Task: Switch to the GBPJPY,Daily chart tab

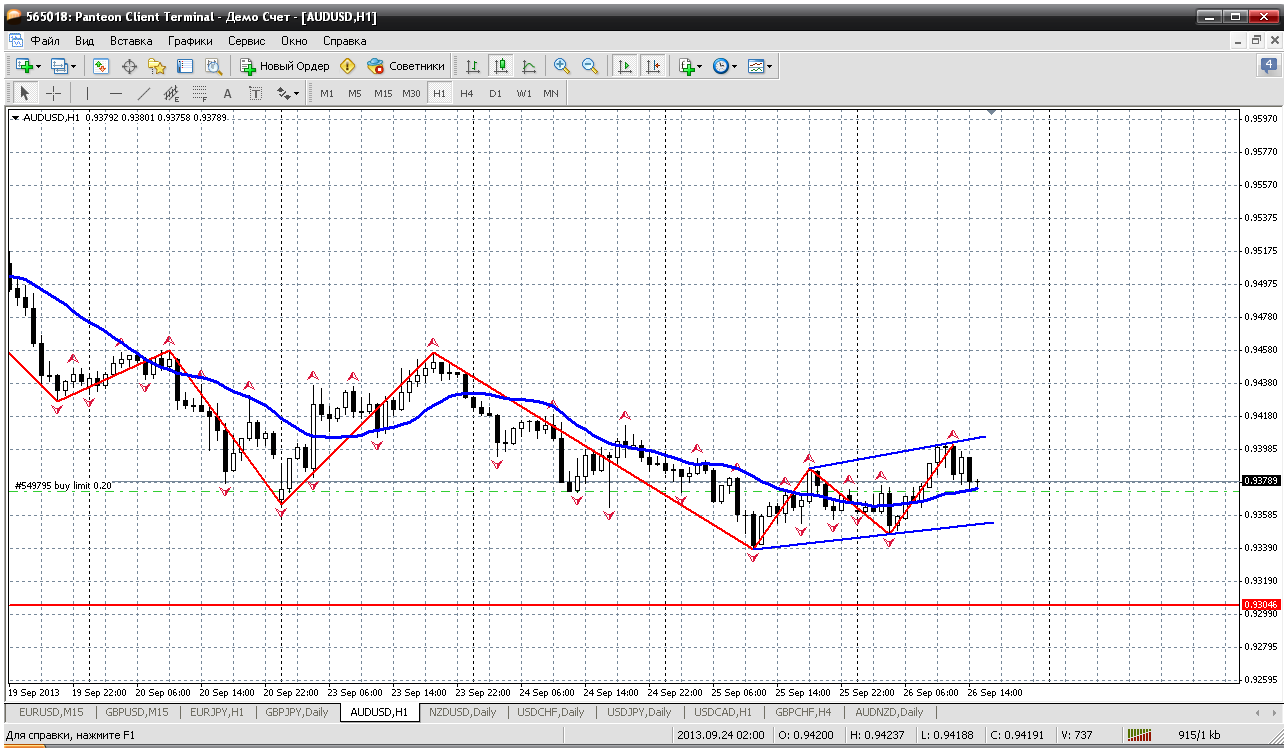Action: 297,712
